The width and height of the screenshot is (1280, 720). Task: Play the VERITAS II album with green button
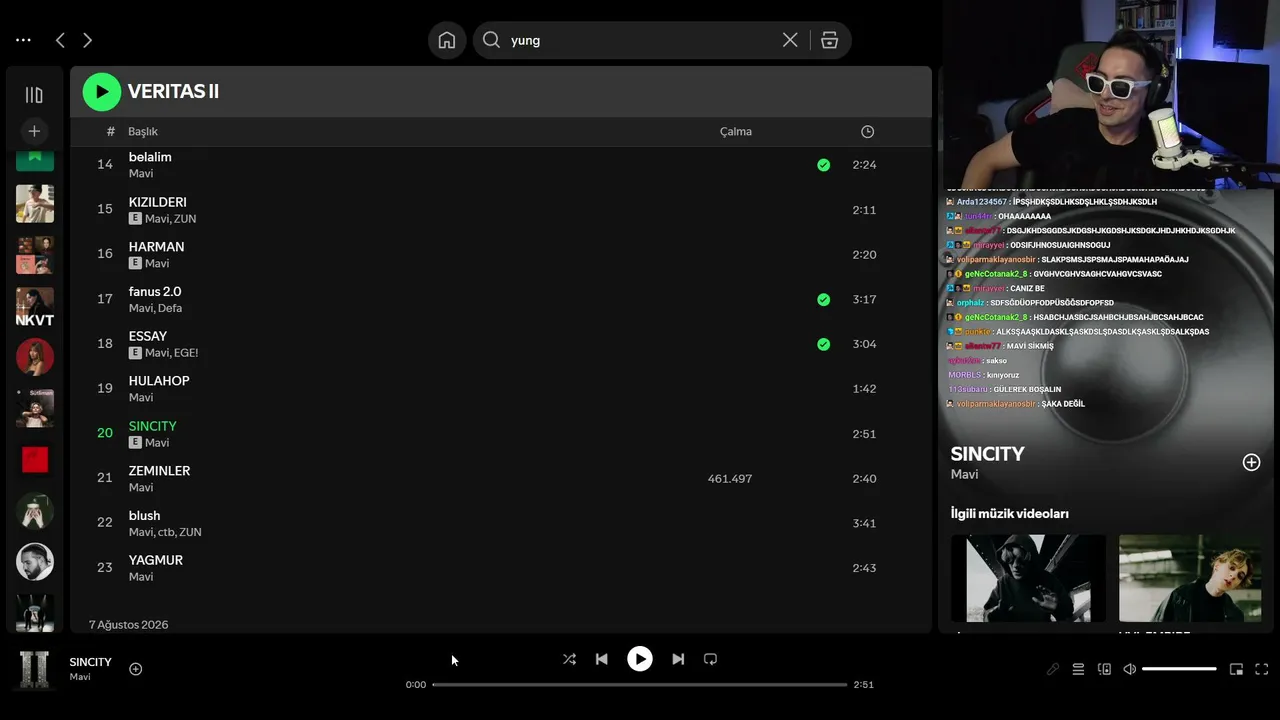click(x=101, y=92)
